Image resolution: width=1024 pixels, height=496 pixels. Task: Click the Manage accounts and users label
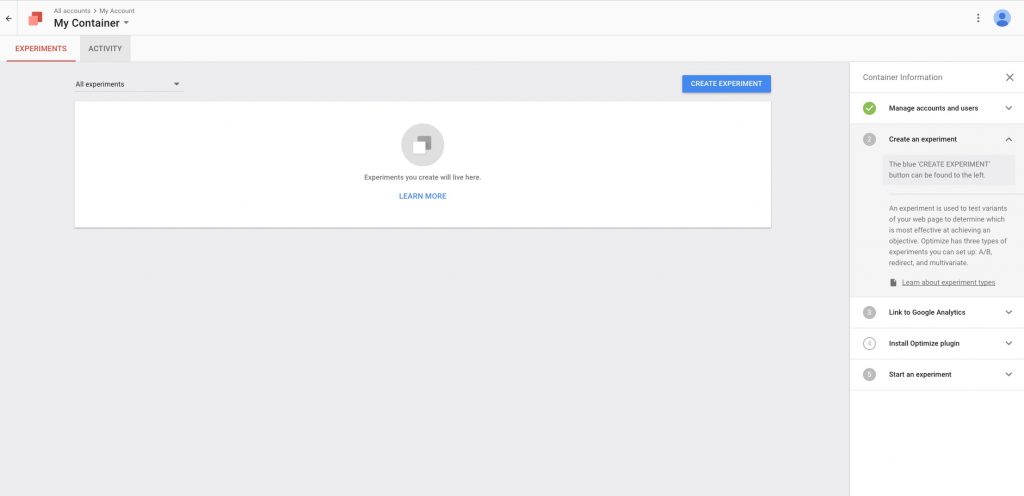pos(933,108)
